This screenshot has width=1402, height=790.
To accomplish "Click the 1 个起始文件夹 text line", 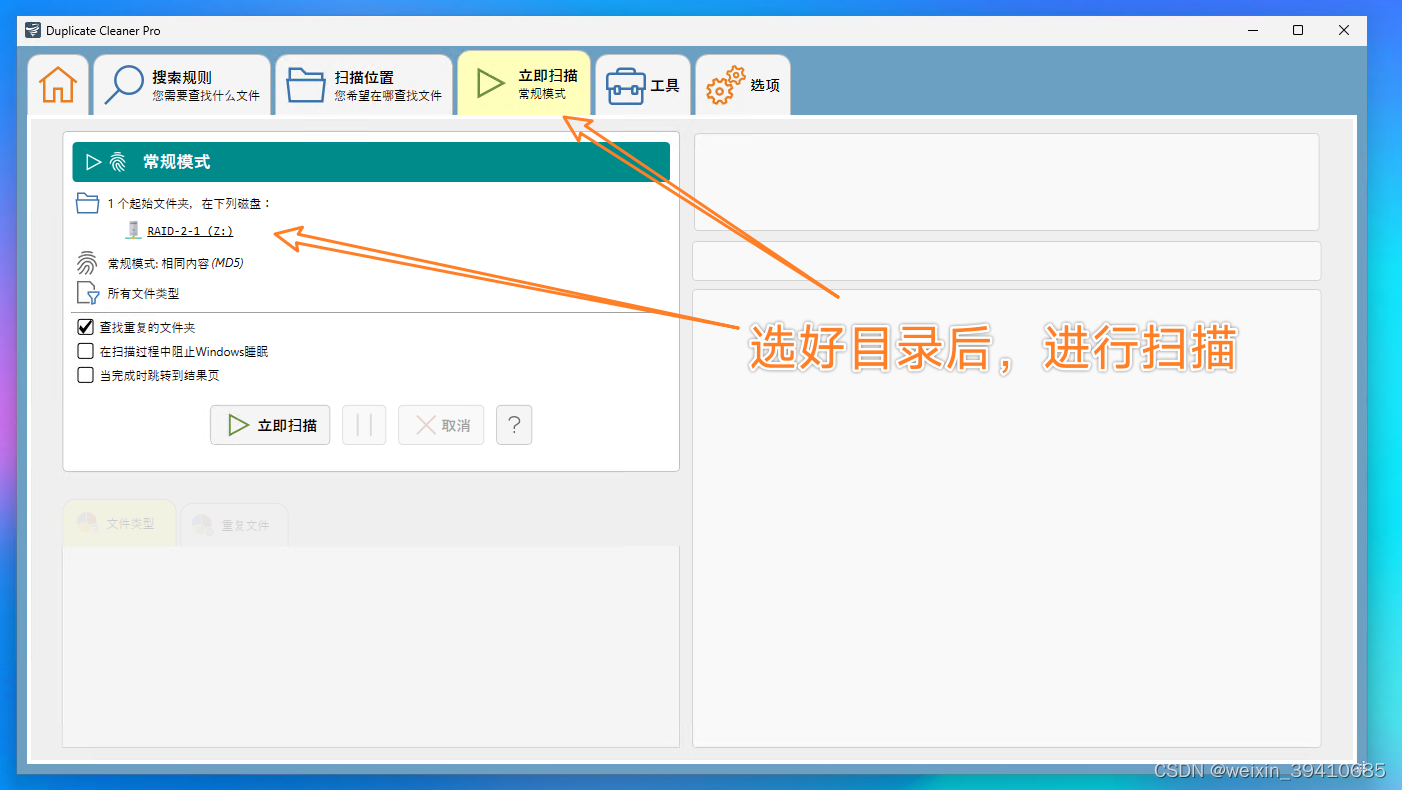I will pyautogui.click(x=190, y=204).
